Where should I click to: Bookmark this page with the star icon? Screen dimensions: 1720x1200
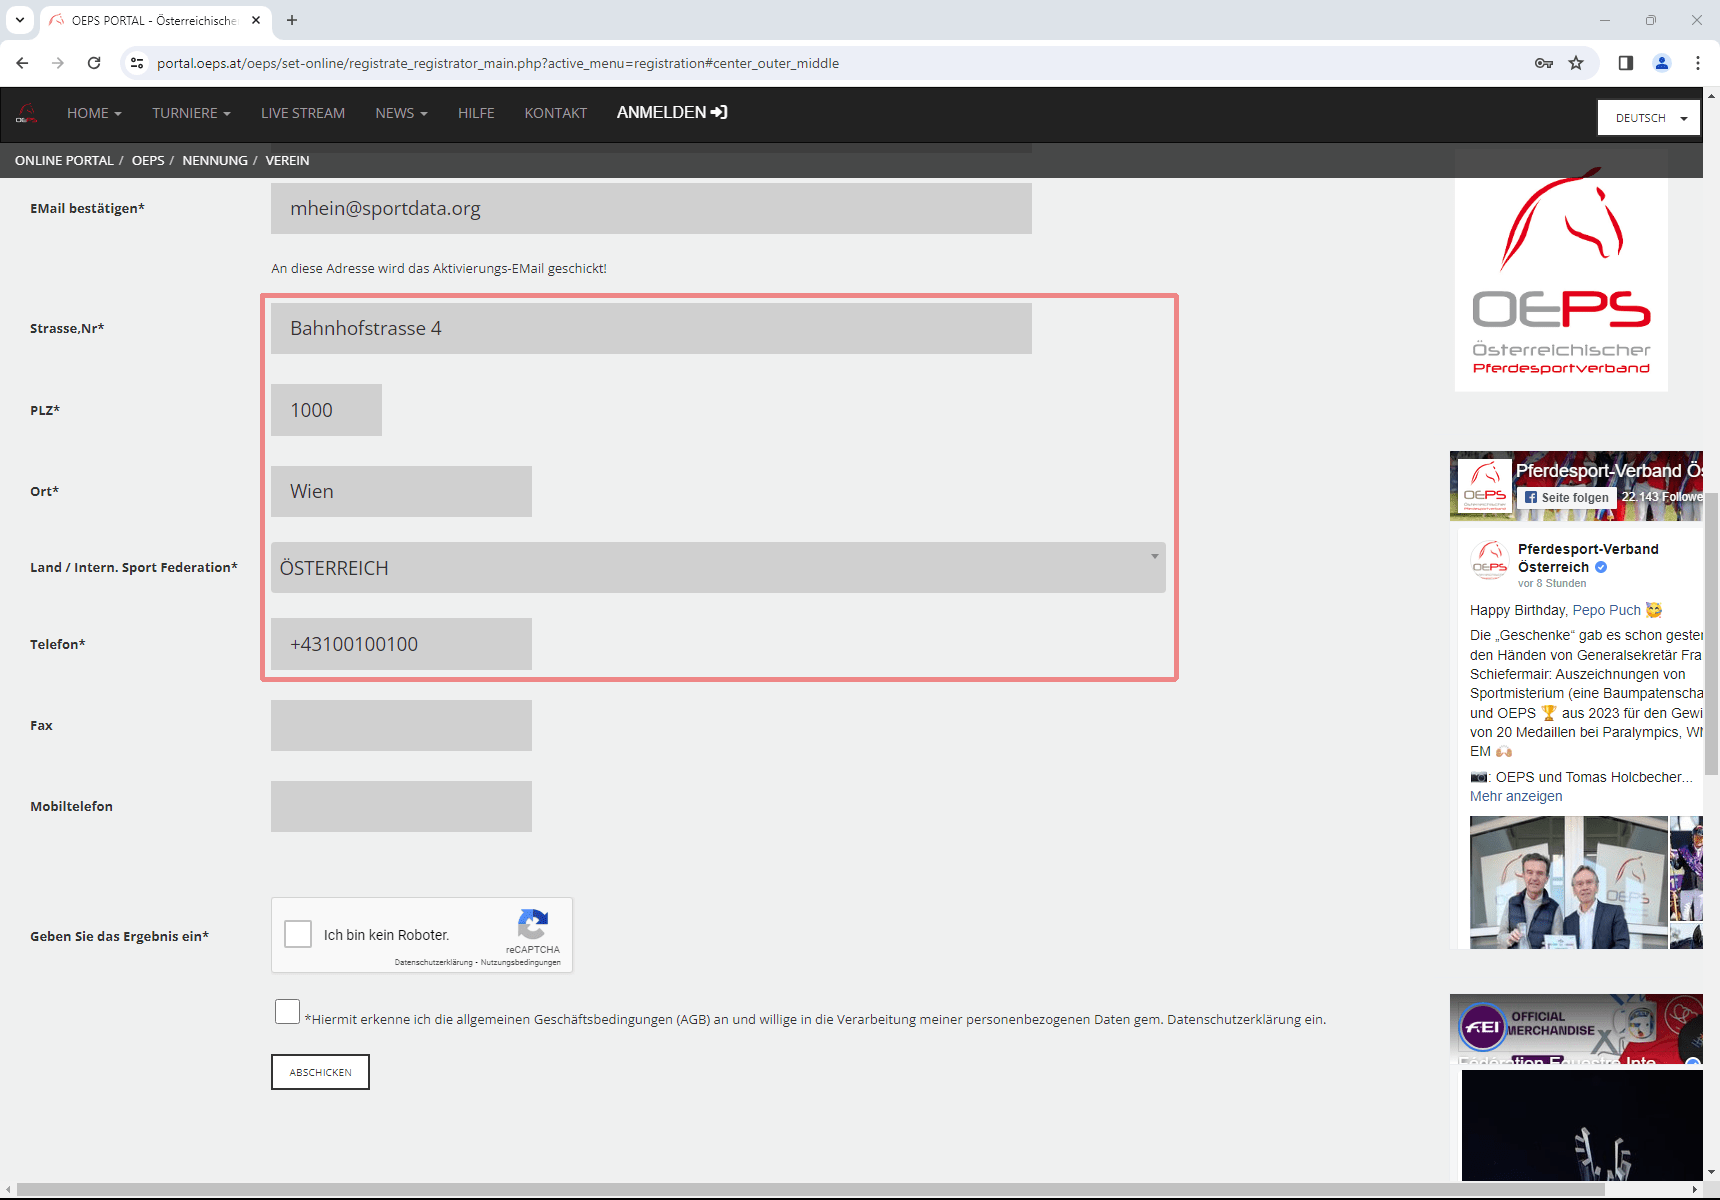[x=1576, y=63]
